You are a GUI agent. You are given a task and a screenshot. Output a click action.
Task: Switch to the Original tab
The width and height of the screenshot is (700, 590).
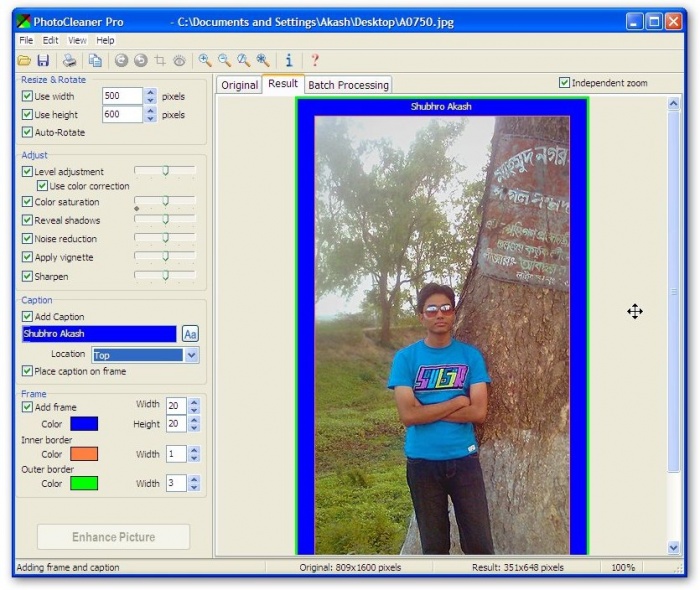[239, 85]
